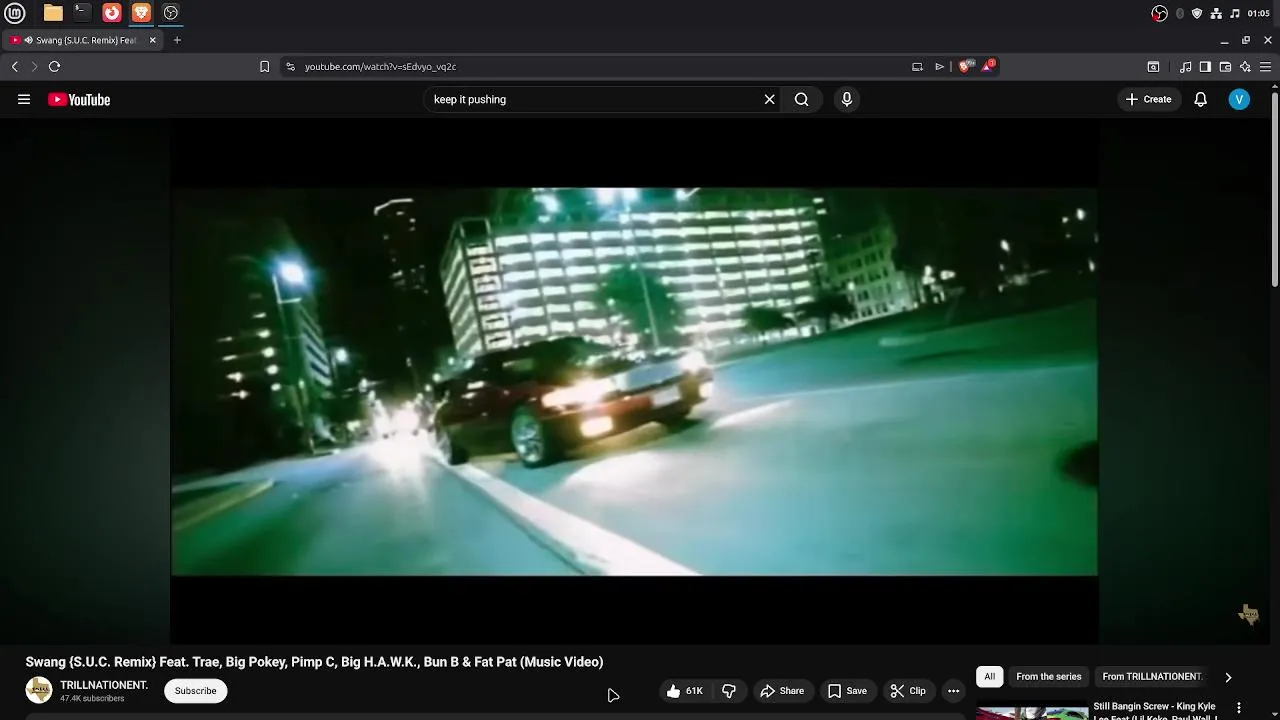Like the video with thumbs up

point(685,691)
